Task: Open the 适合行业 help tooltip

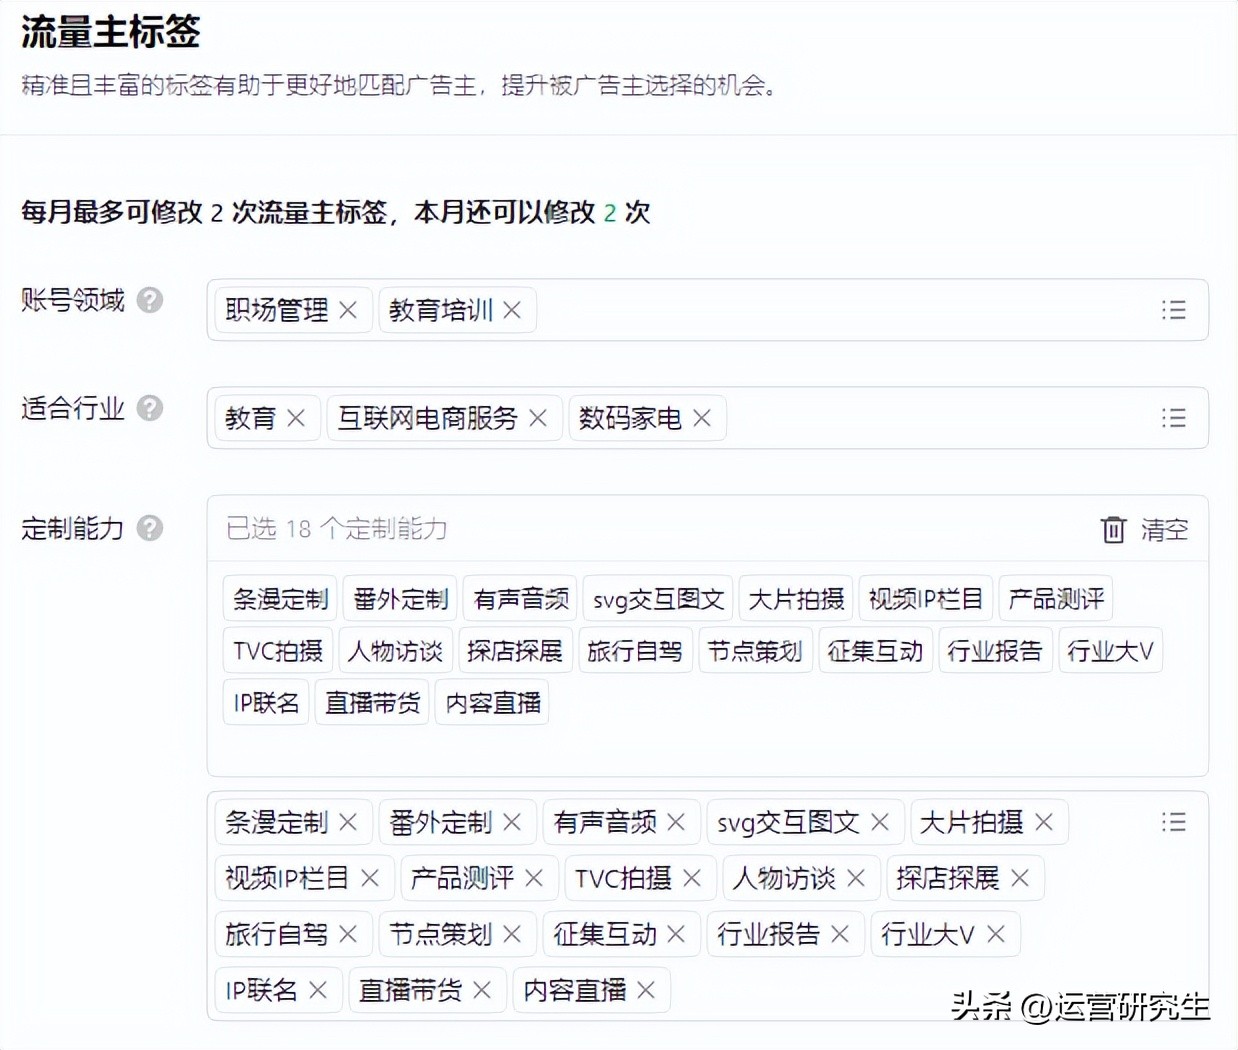Action: (x=148, y=408)
